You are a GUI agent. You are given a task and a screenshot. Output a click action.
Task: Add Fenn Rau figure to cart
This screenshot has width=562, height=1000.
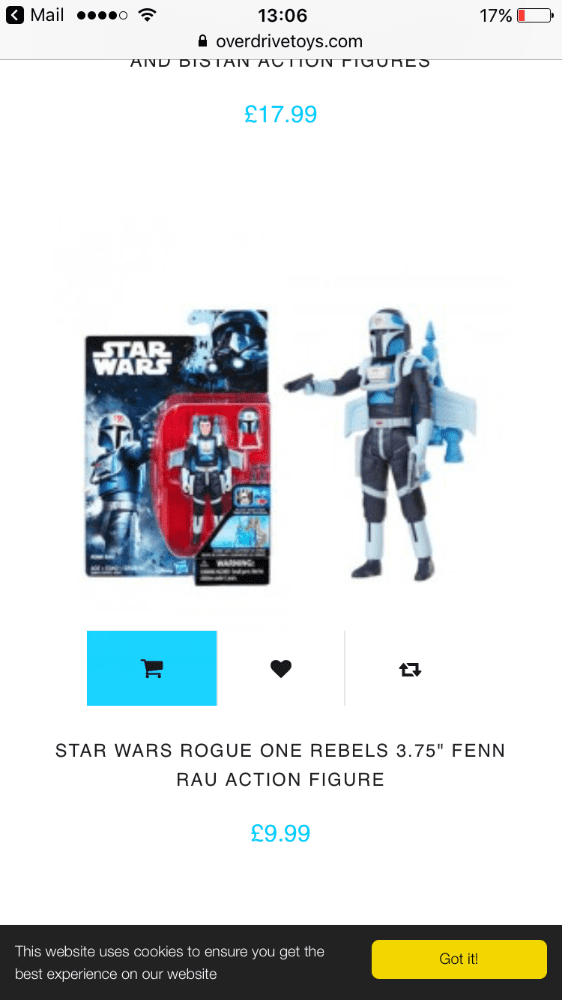[x=152, y=668]
